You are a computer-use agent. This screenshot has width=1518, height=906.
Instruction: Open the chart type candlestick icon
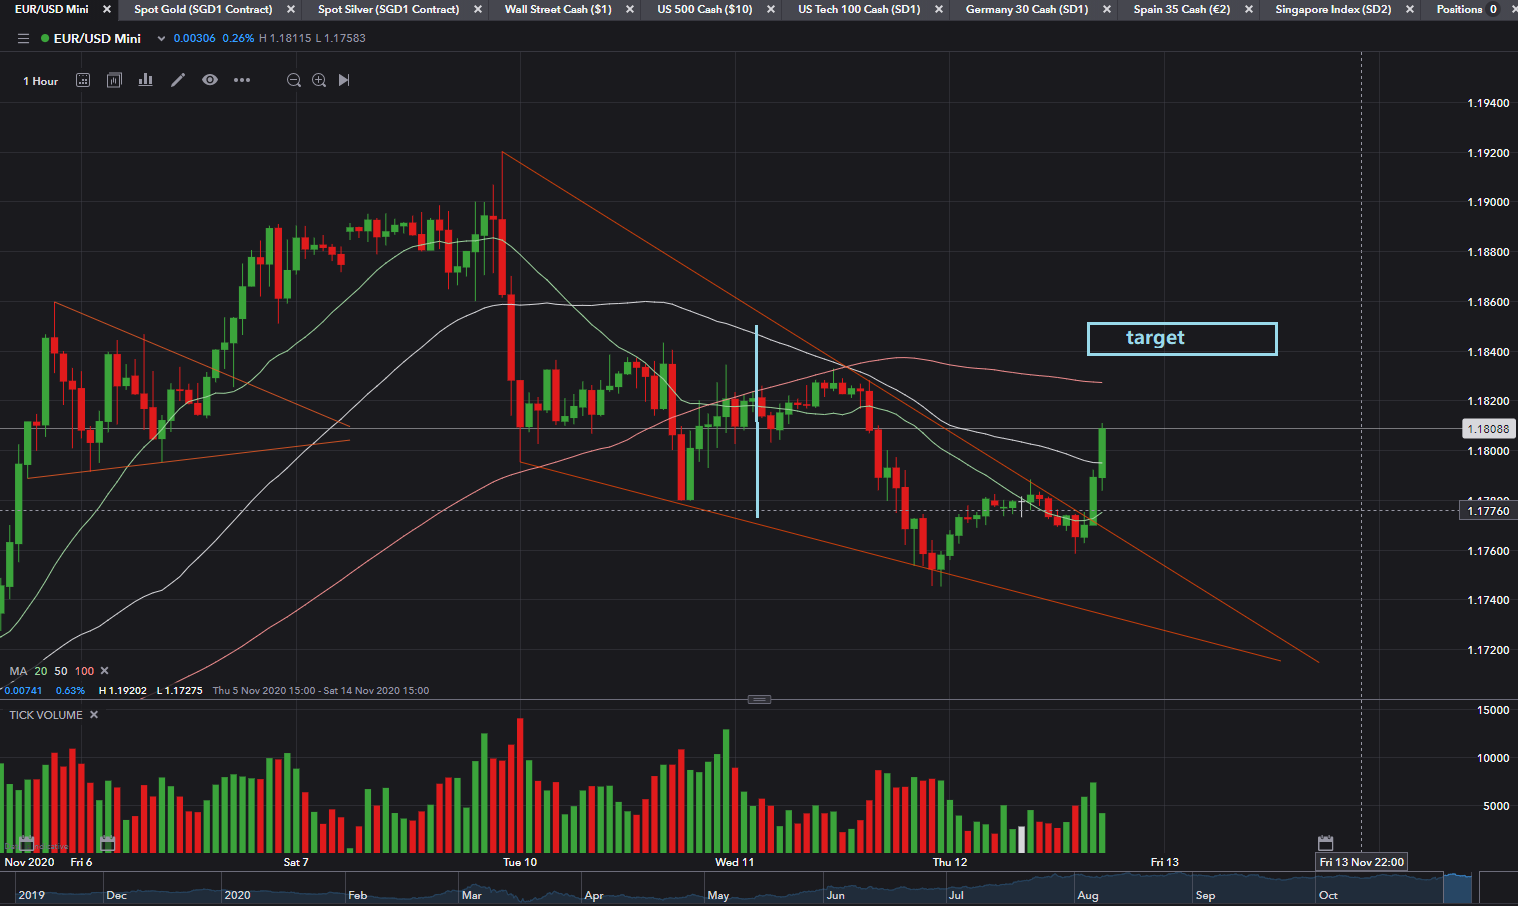(x=114, y=80)
